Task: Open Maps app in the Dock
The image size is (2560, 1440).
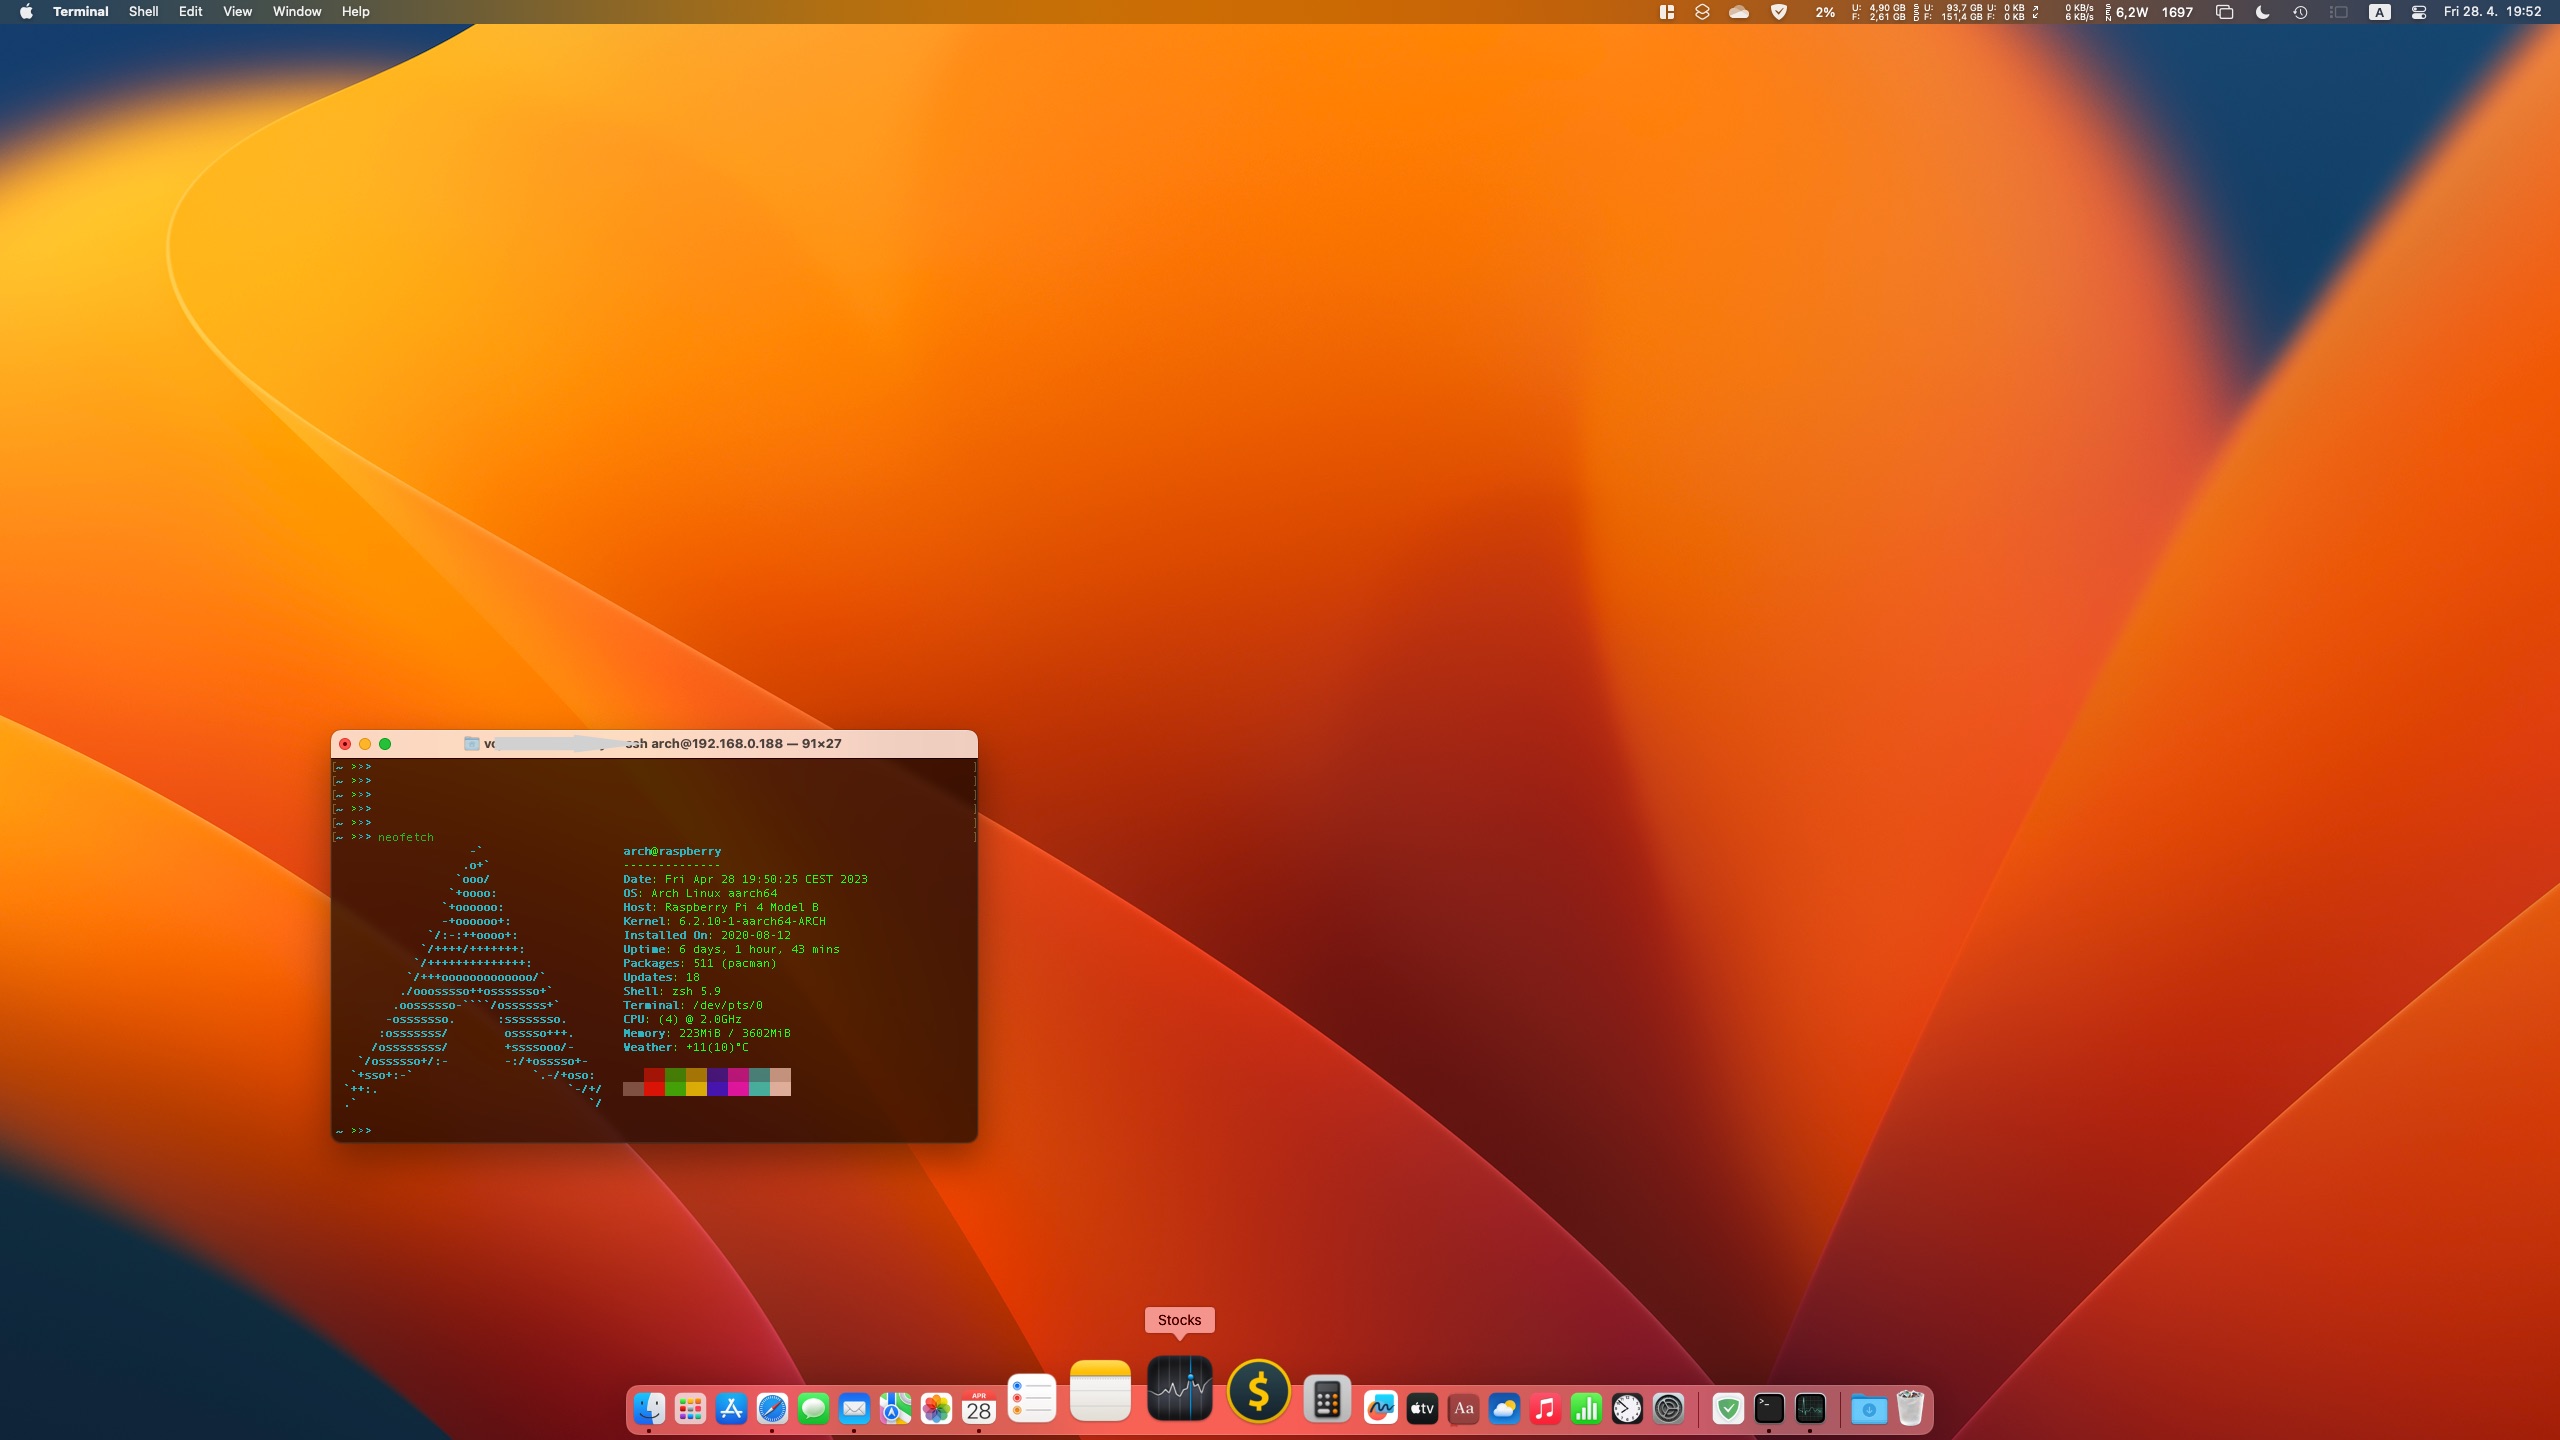Action: [x=895, y=1409]
